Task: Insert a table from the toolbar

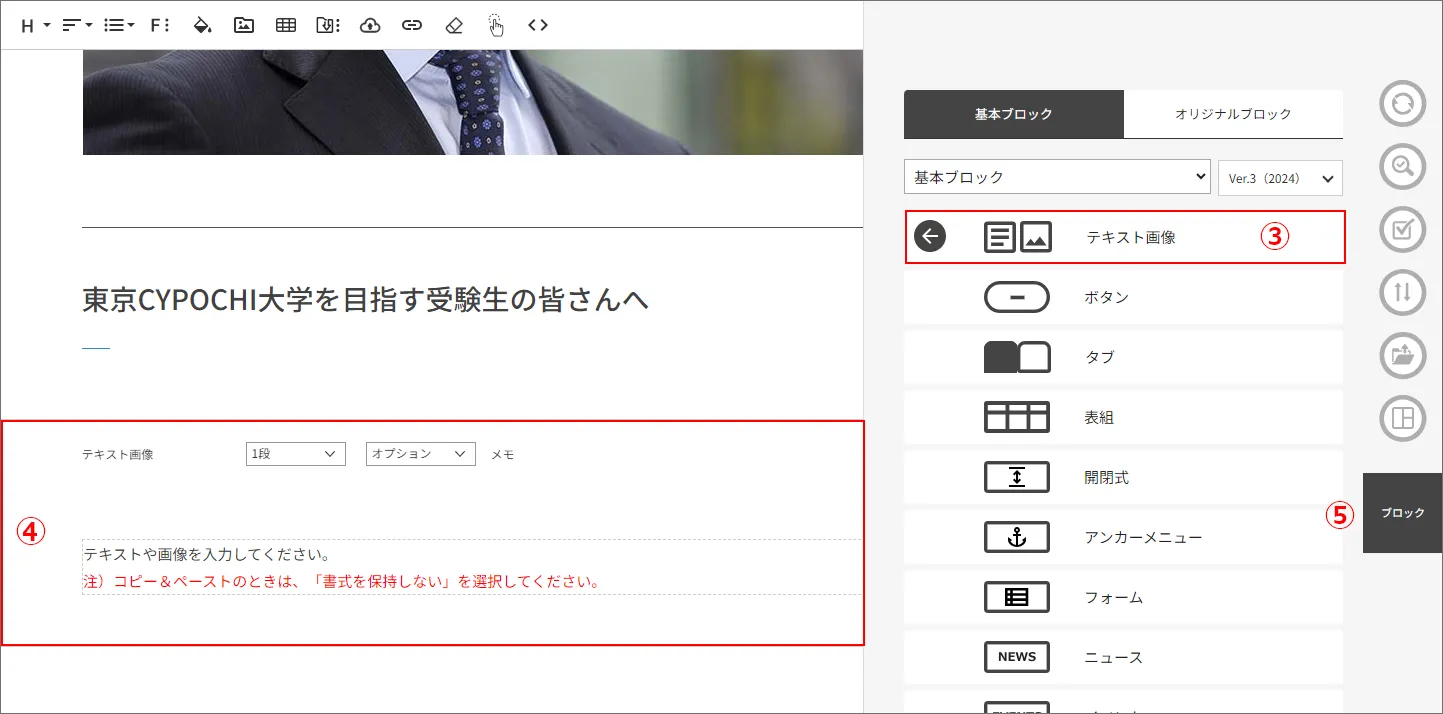Action: tap(286, 26)
